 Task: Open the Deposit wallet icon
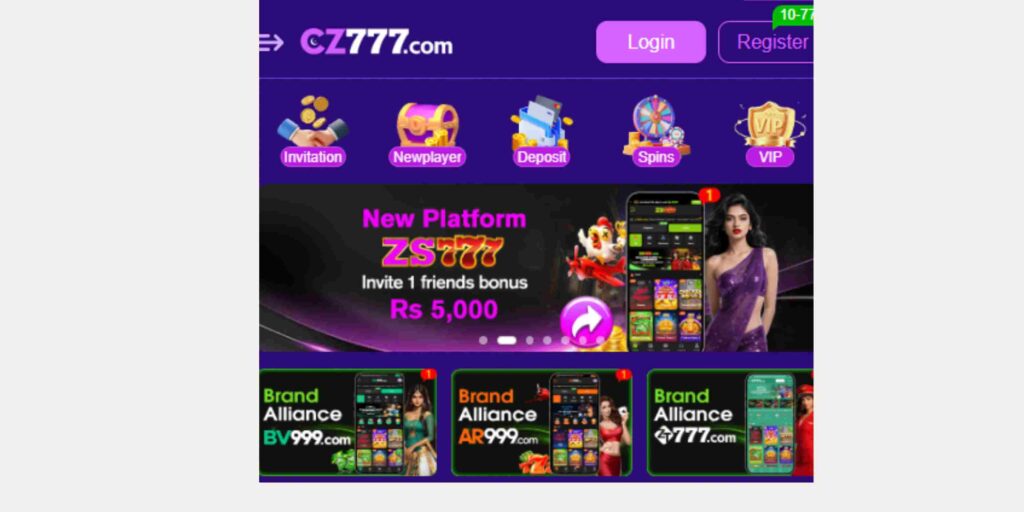click(x=541, y=123)
